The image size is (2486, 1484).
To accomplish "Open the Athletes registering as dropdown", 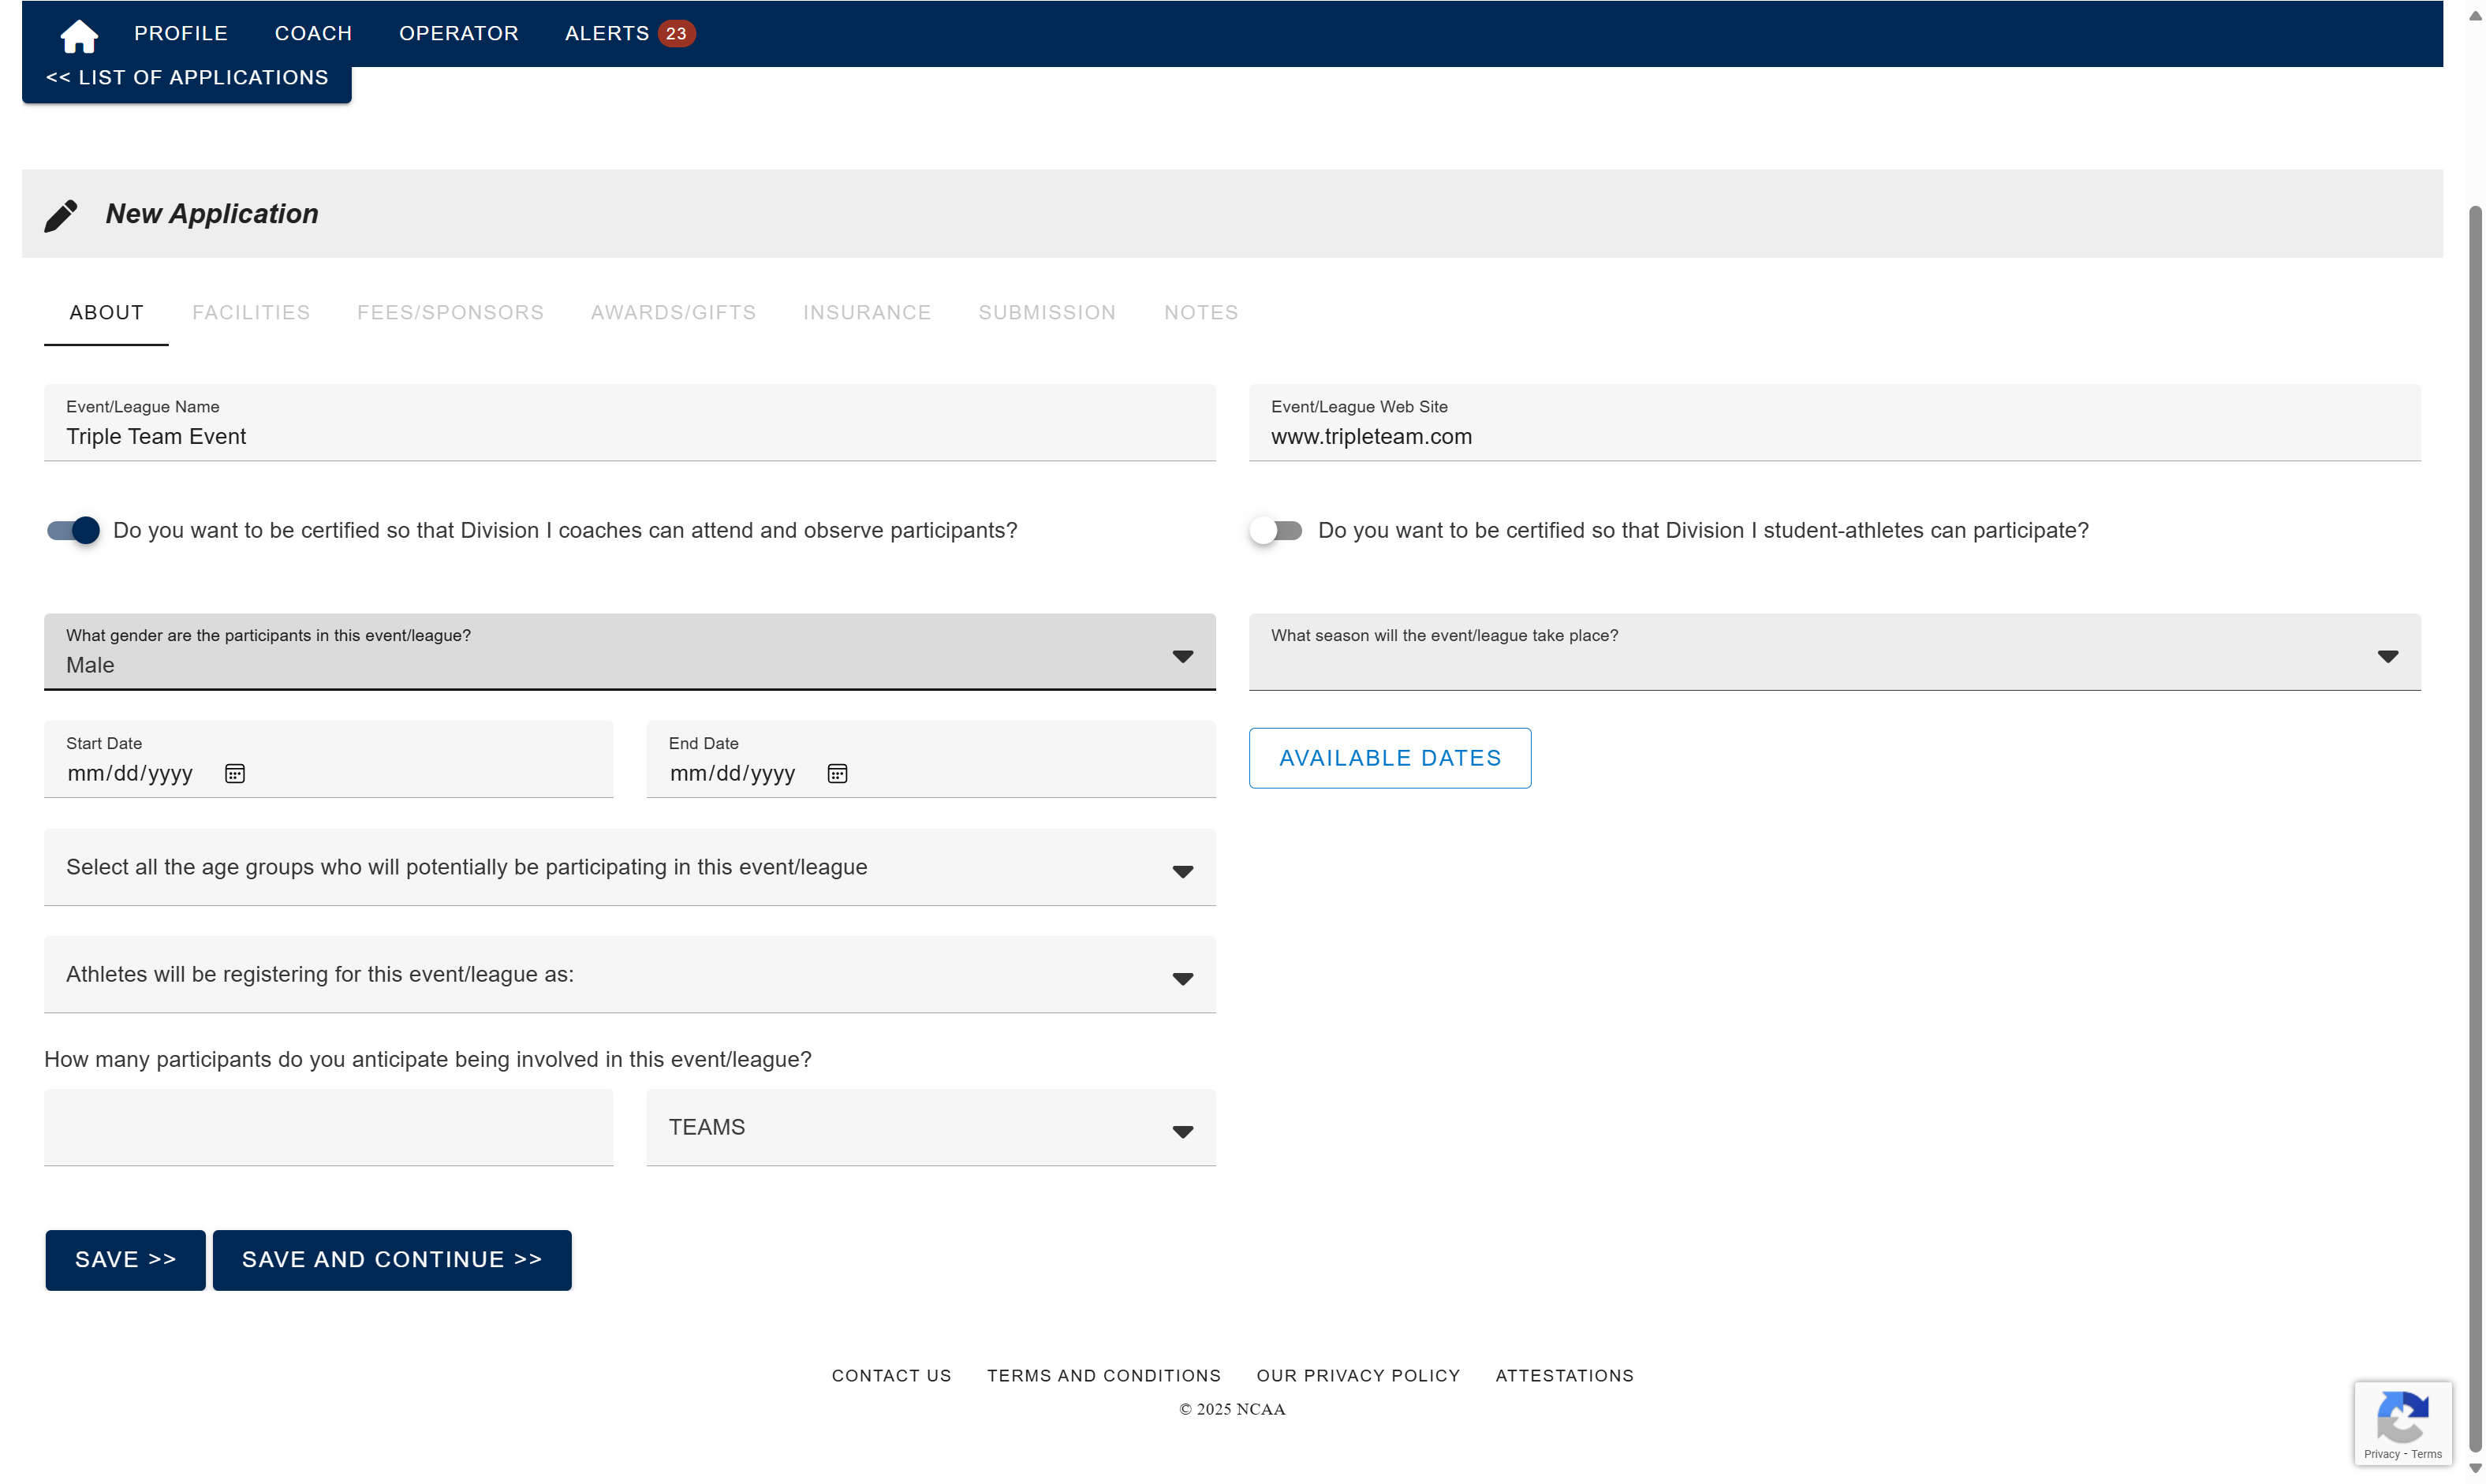I will (x=630, y=974).
